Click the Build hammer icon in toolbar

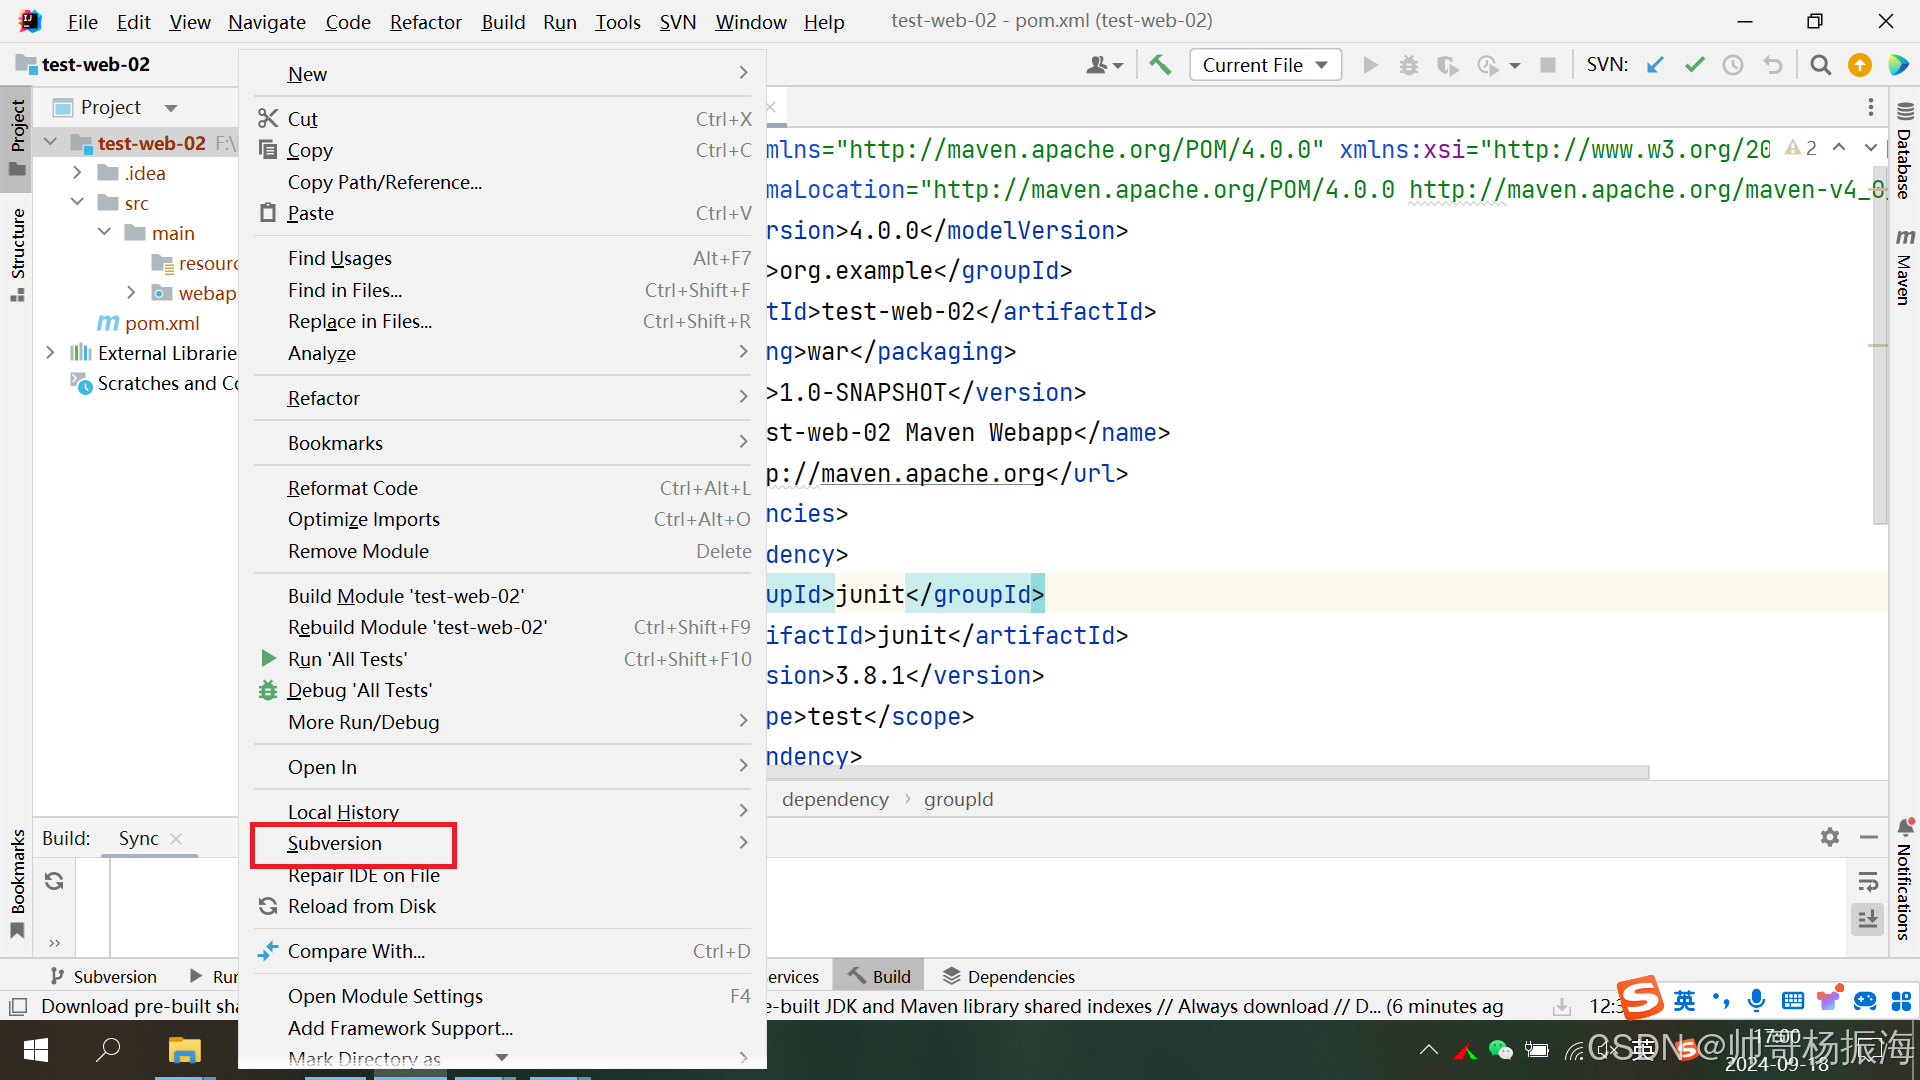click(1160, 65)
